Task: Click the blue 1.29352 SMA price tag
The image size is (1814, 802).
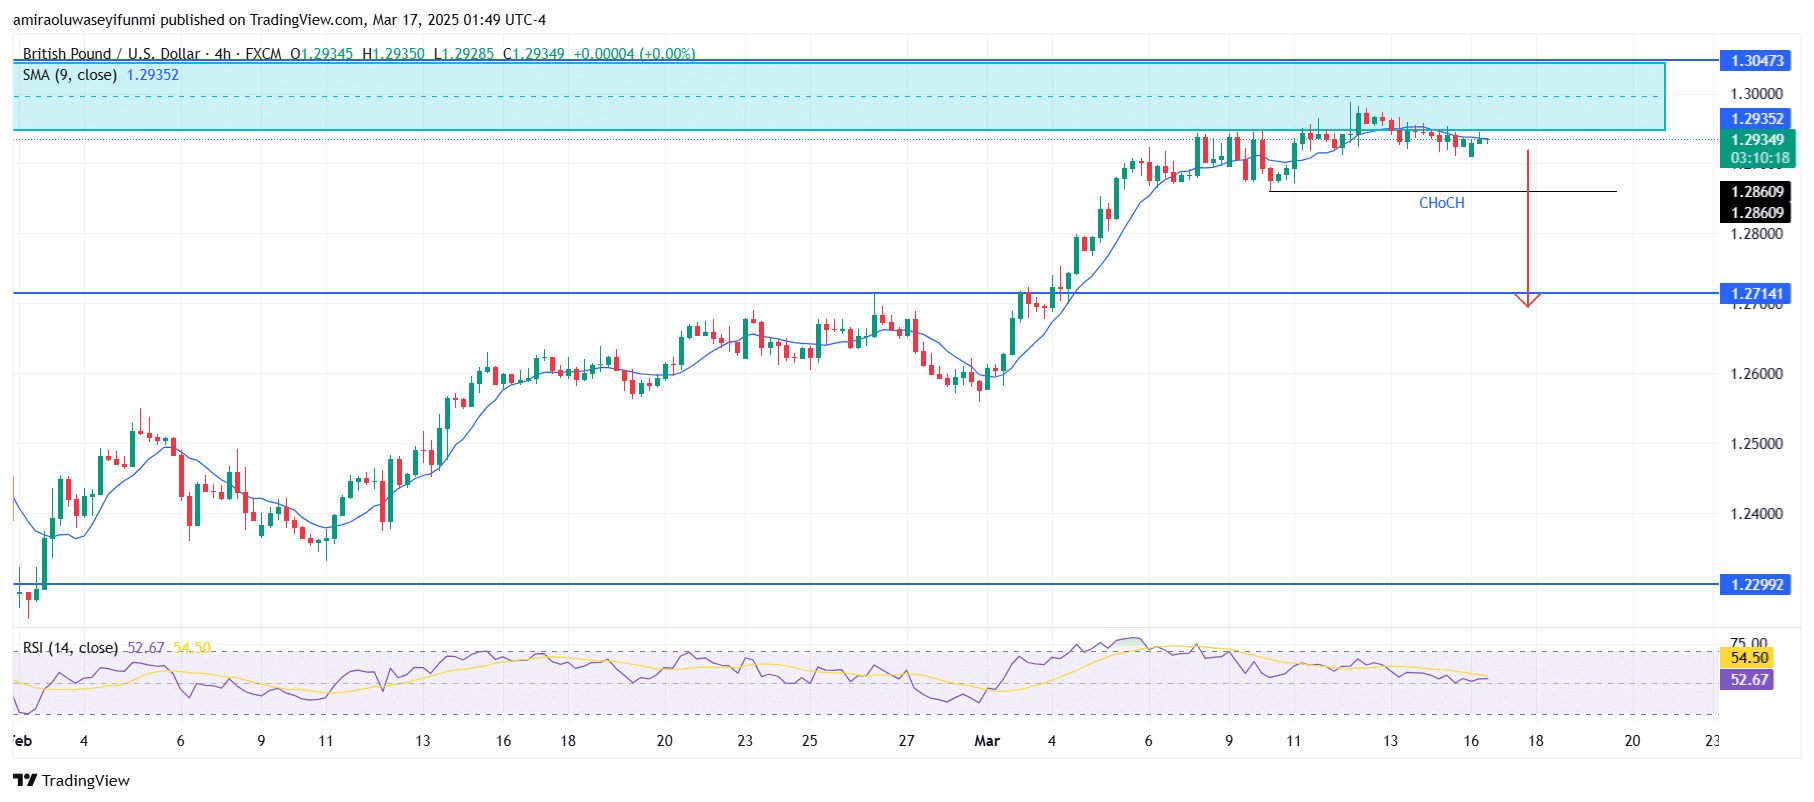Action: point(1757,119)
